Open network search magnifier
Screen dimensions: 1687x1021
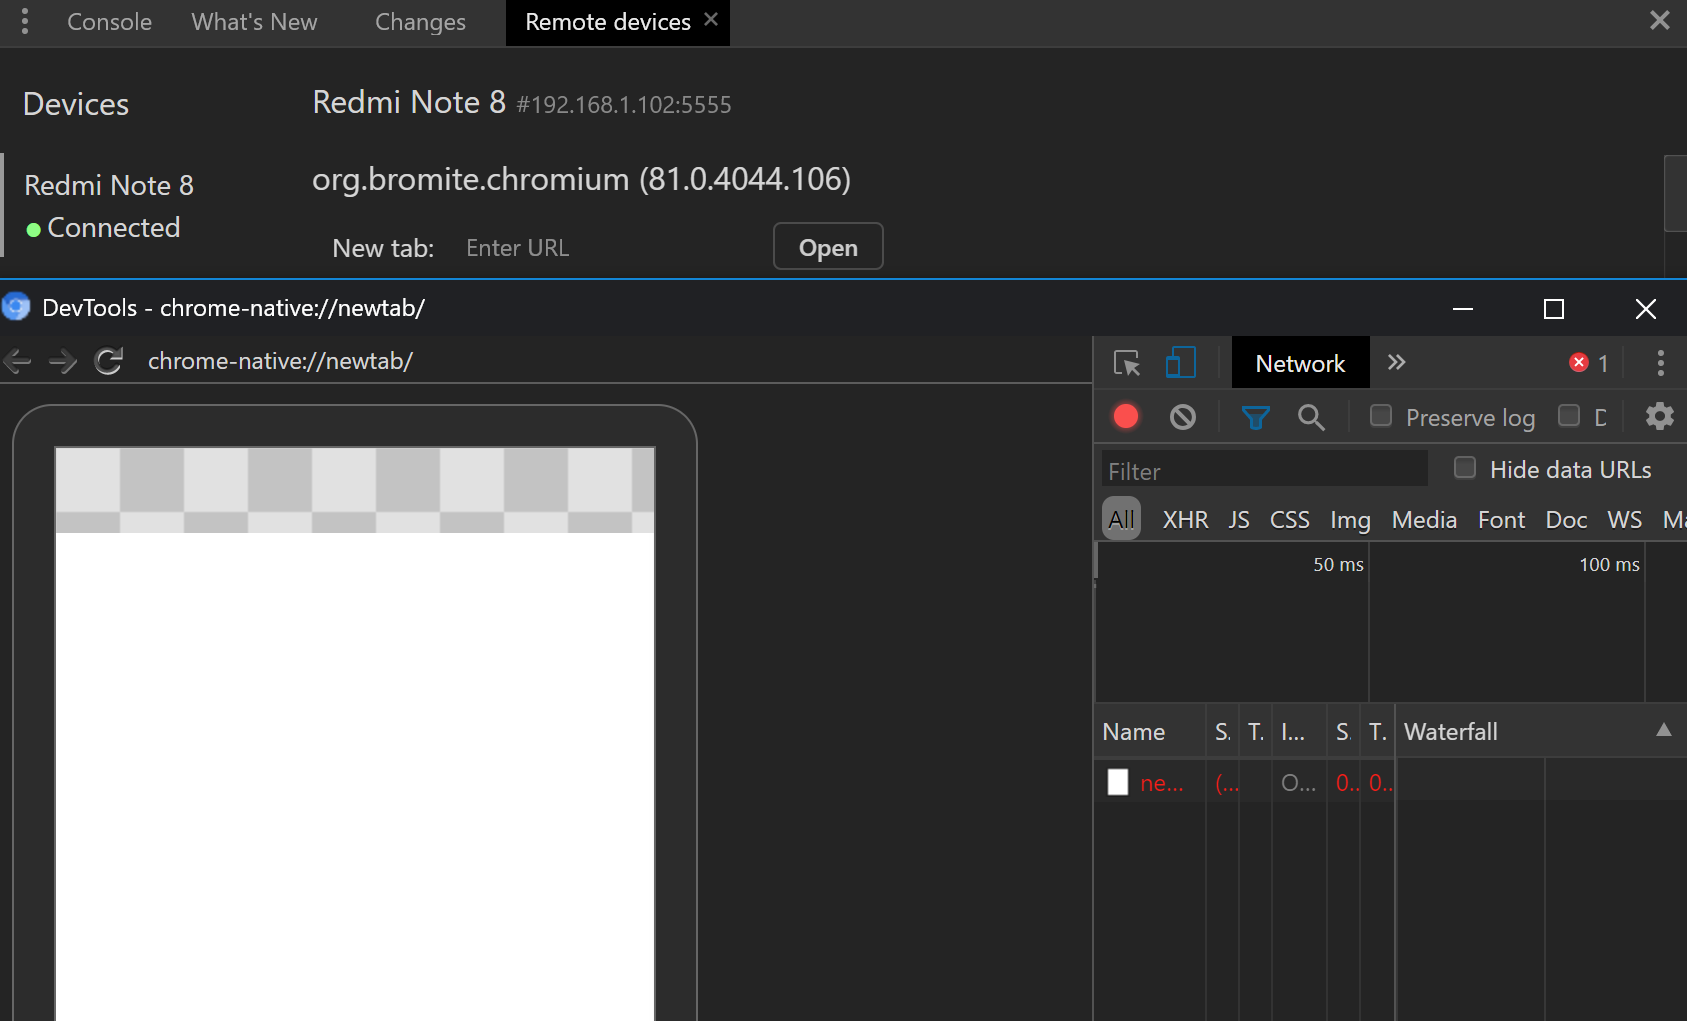1311,417
